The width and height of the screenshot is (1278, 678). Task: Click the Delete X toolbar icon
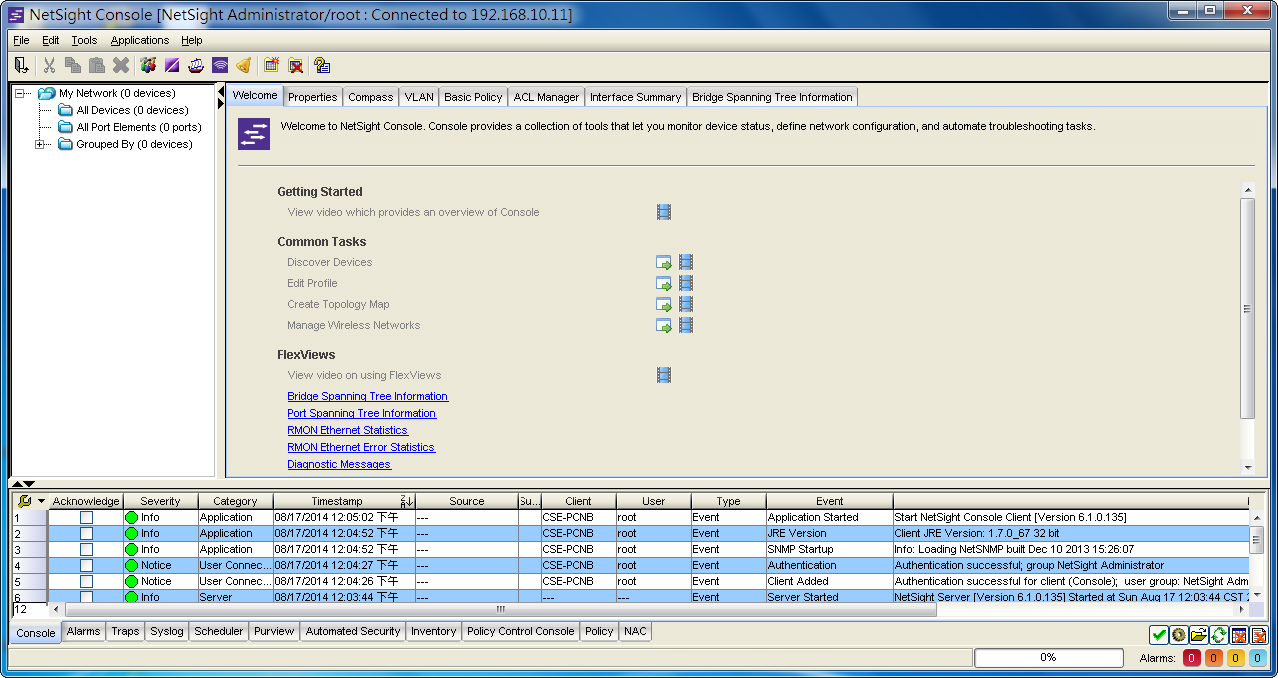[x=121, y=65]
